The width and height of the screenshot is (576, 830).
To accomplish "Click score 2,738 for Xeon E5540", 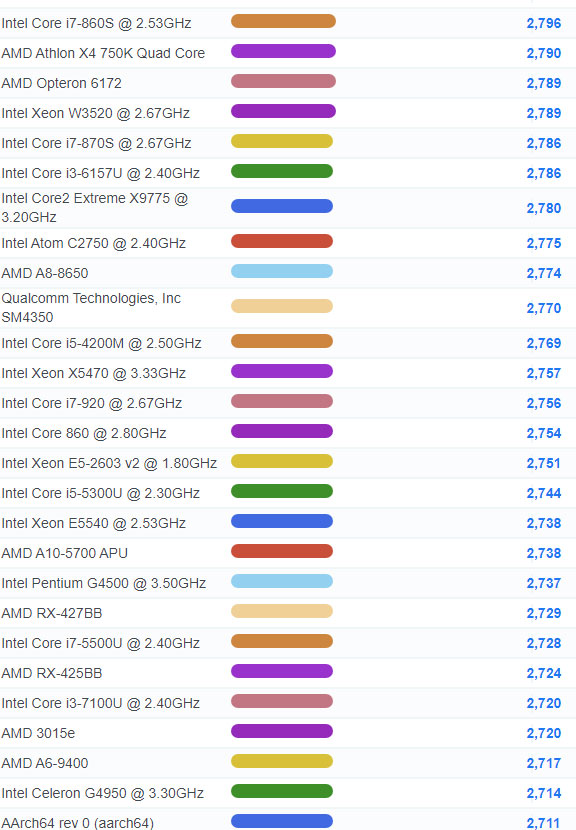I will (544, 524).
